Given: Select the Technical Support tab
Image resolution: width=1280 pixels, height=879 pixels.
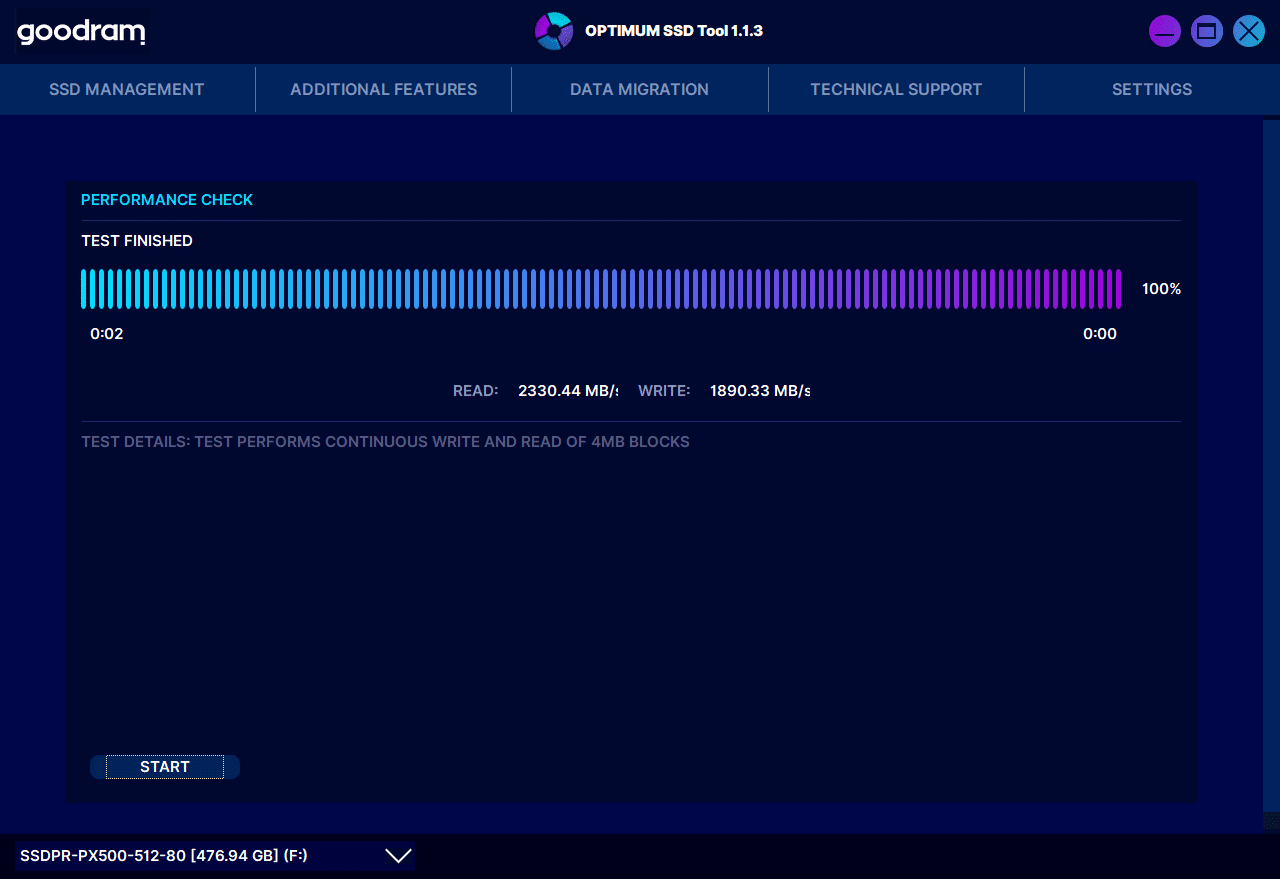Looking at the screenshot, I should pyautogui.click(x=896, y=89).
